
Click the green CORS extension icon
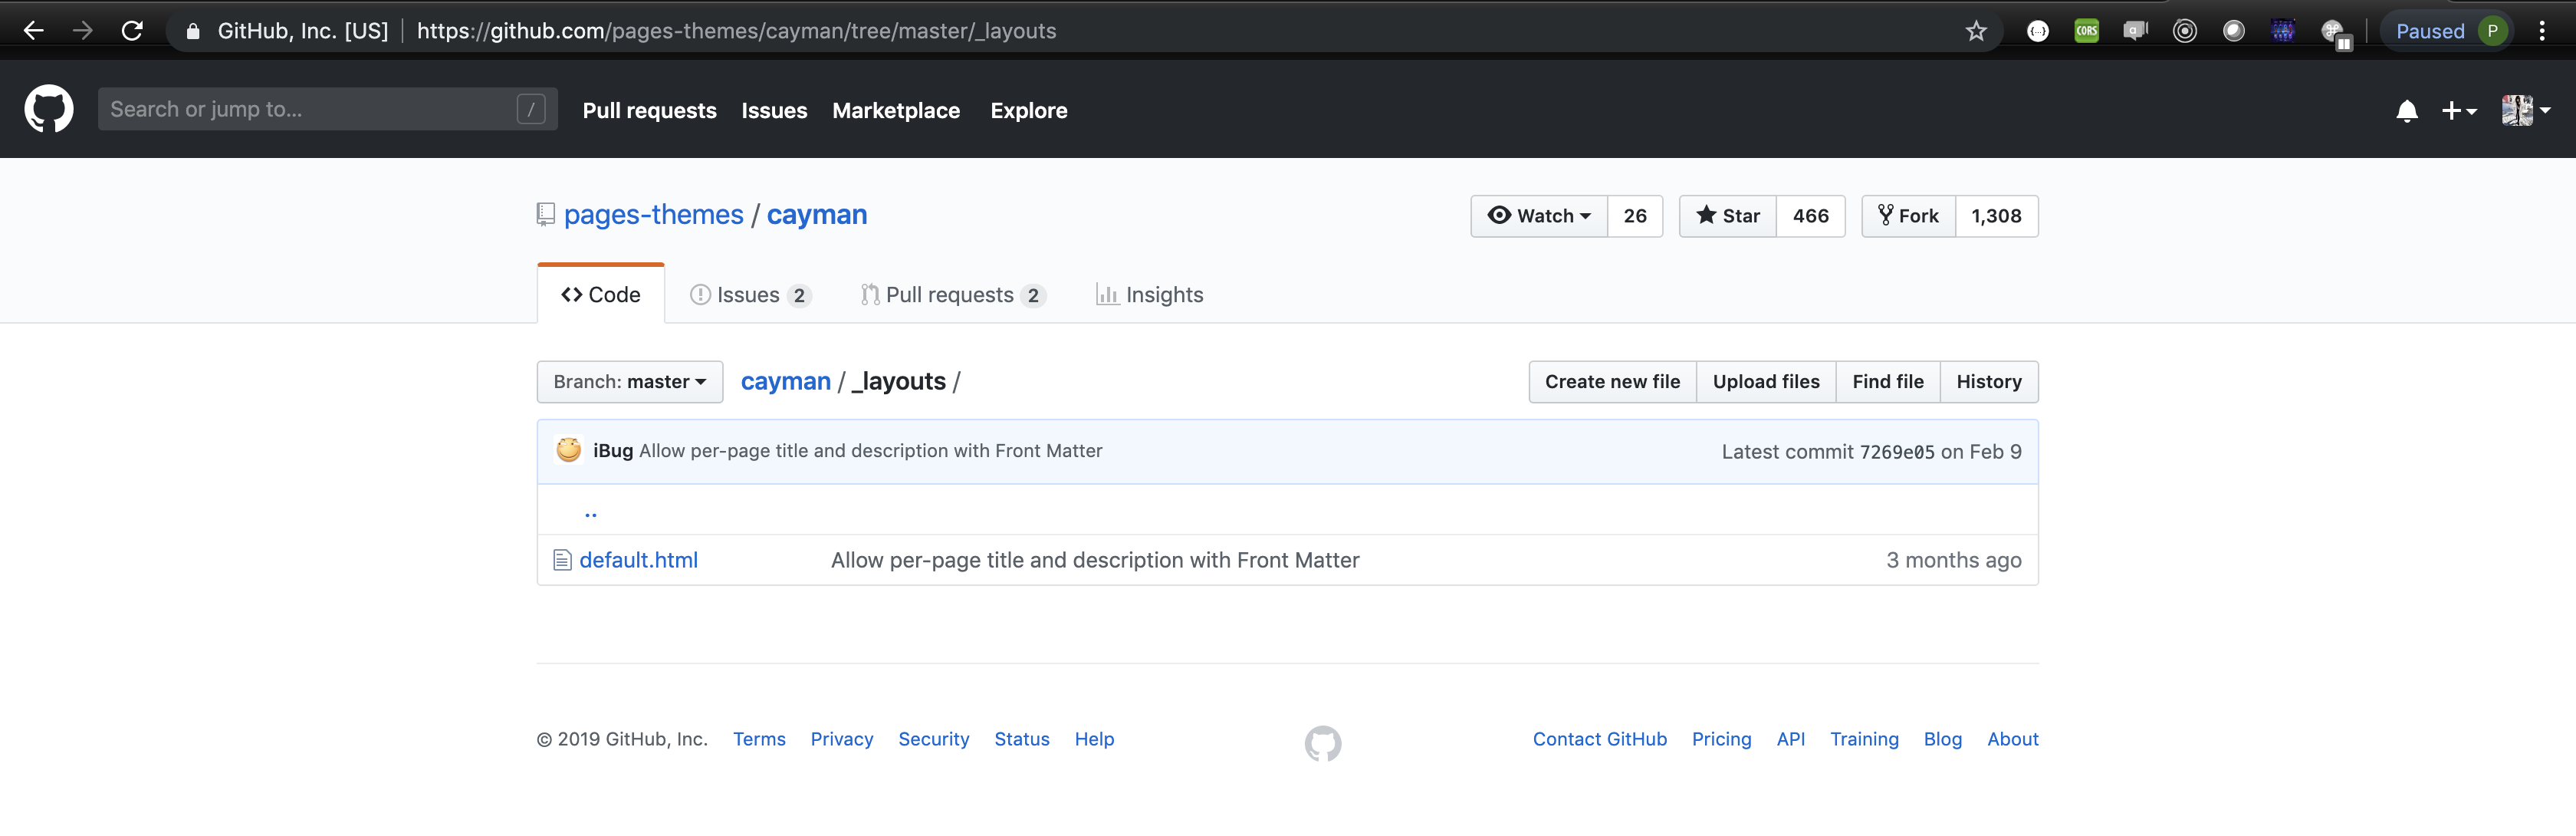2087,31
